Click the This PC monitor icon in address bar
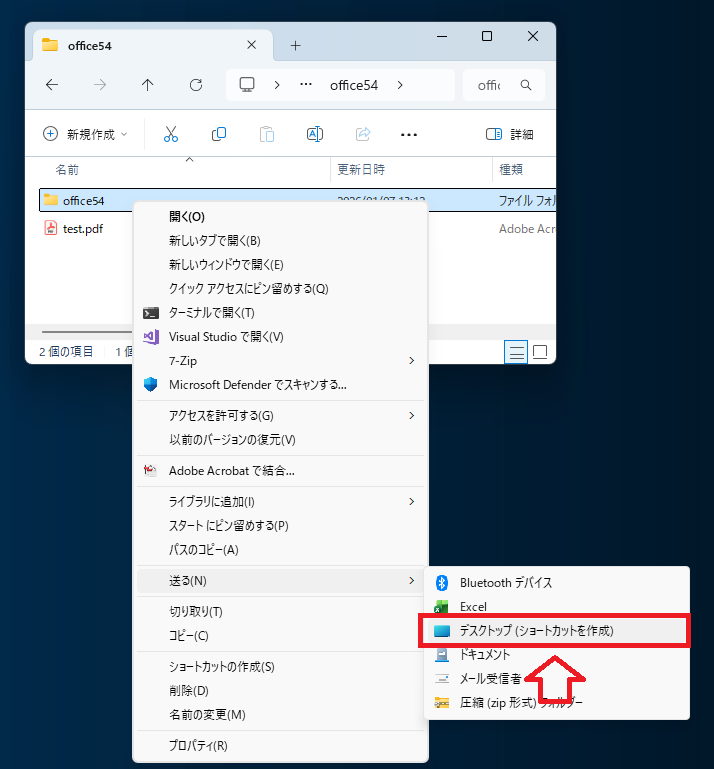 [x=247, y=85]
